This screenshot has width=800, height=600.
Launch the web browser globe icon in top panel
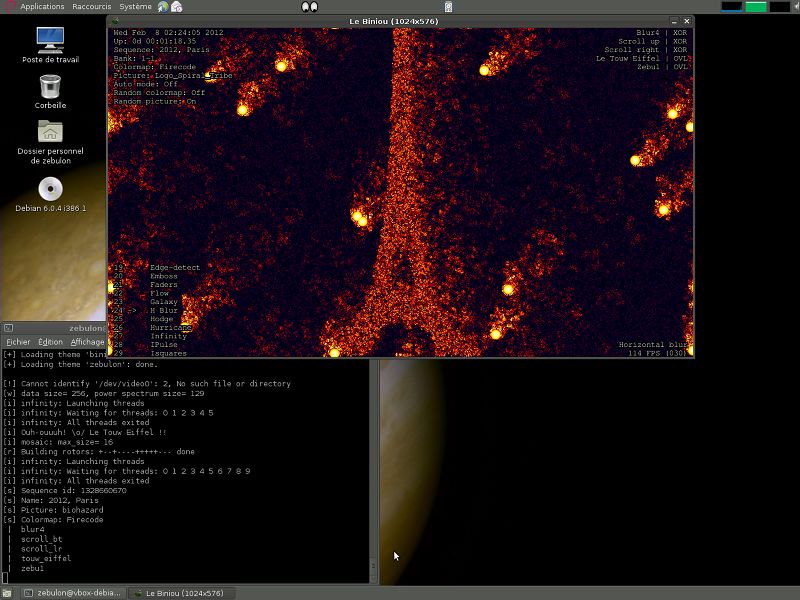163,7
